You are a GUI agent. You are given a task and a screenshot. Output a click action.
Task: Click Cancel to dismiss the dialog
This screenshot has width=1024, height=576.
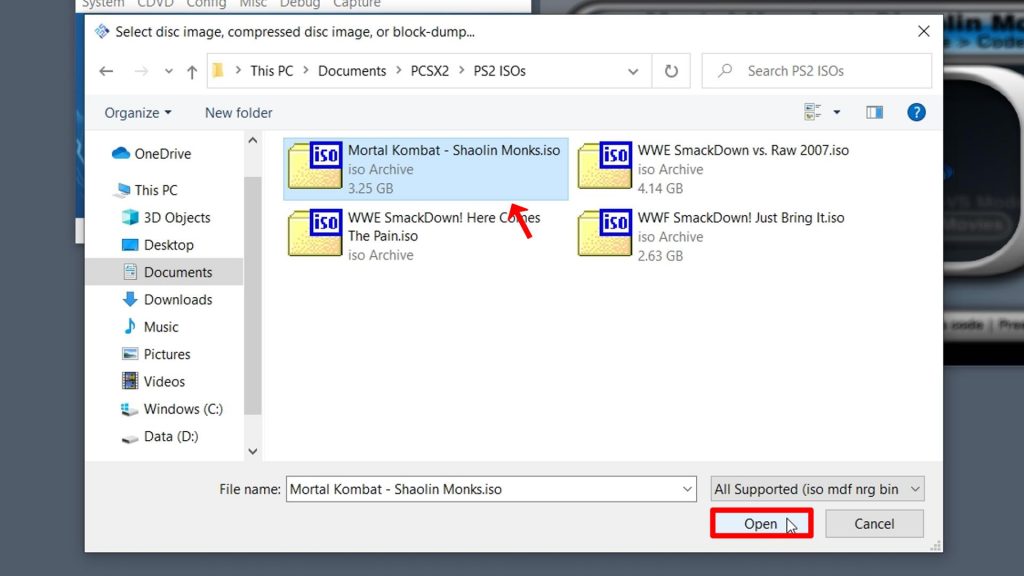pos(874,523)
